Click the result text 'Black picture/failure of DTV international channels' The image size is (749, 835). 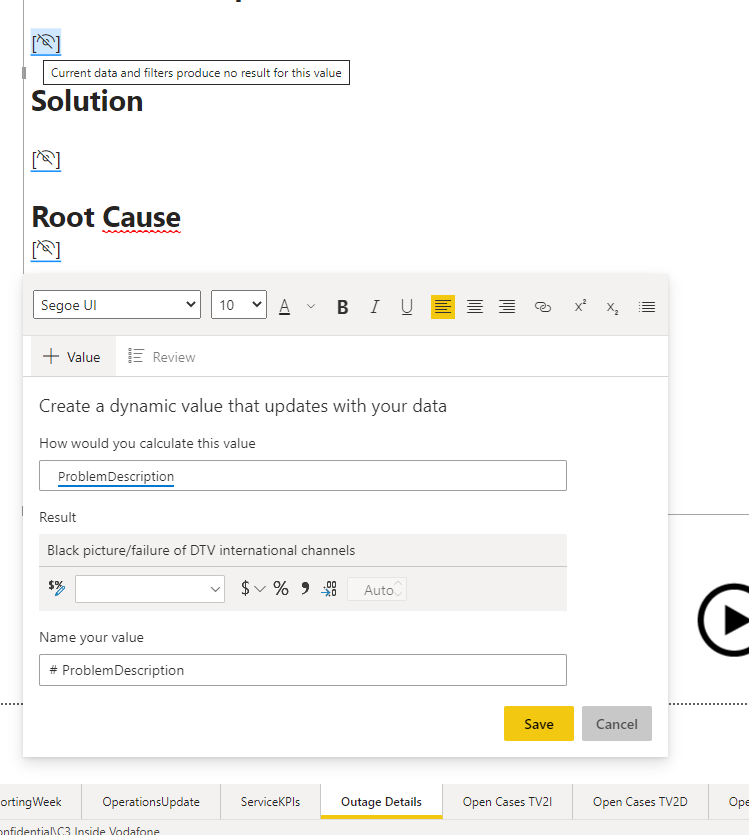pyautogui.click(x=201, y=550)
